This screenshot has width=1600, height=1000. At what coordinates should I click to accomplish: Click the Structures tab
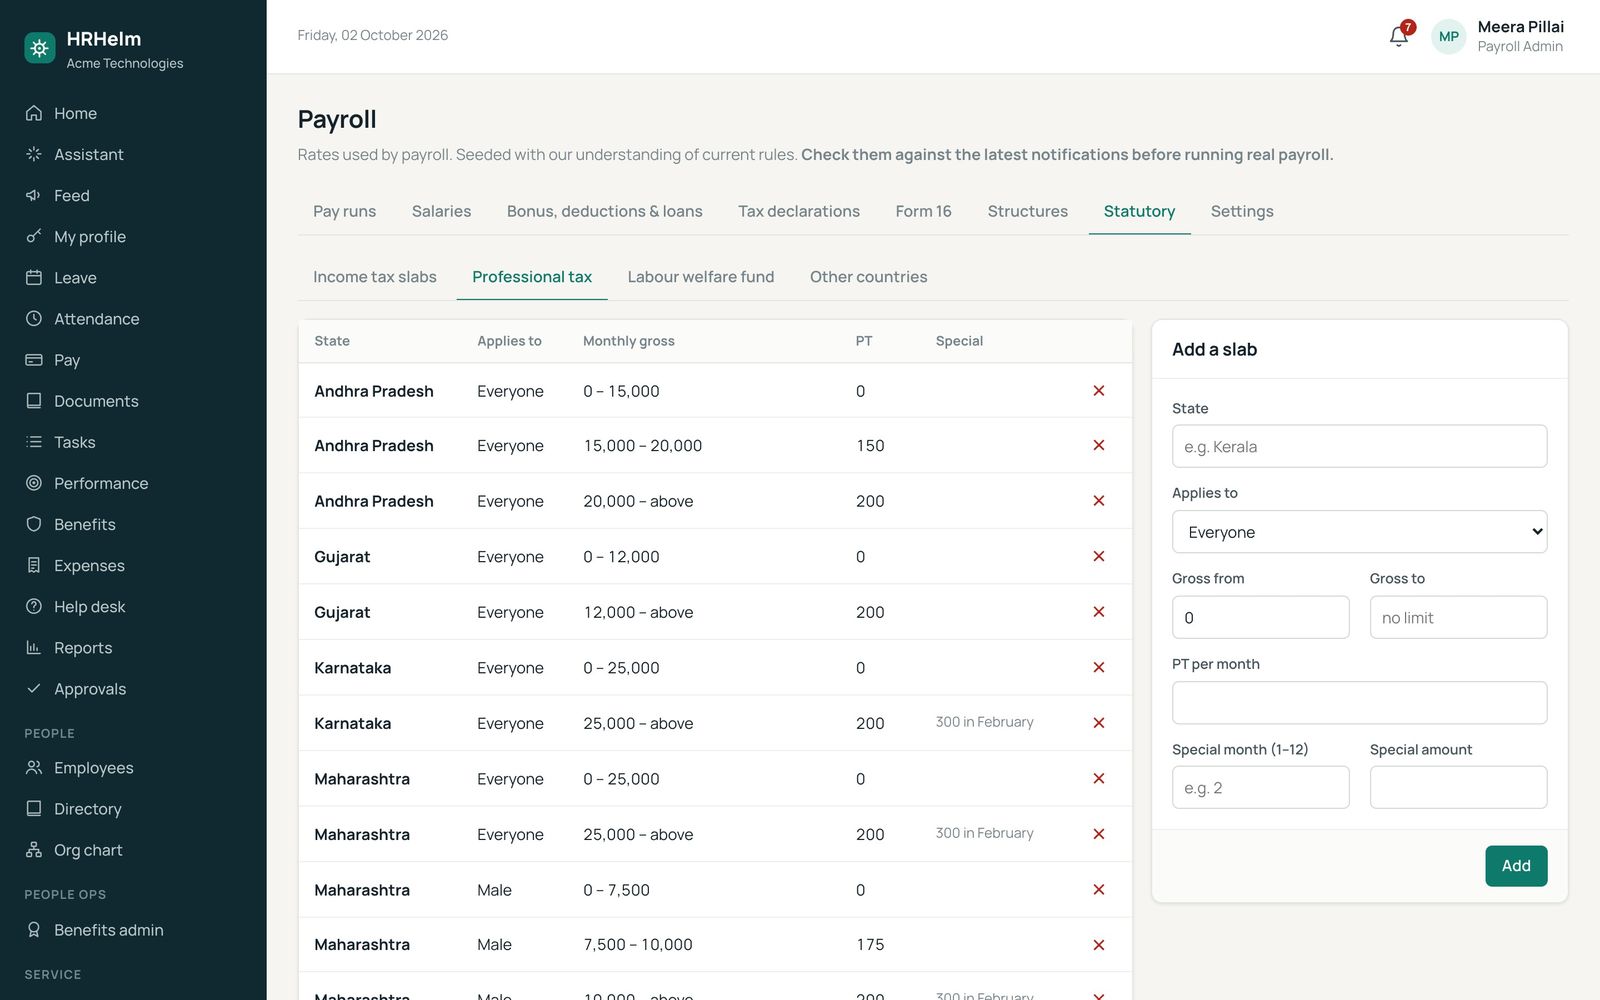coord(1027,211)
